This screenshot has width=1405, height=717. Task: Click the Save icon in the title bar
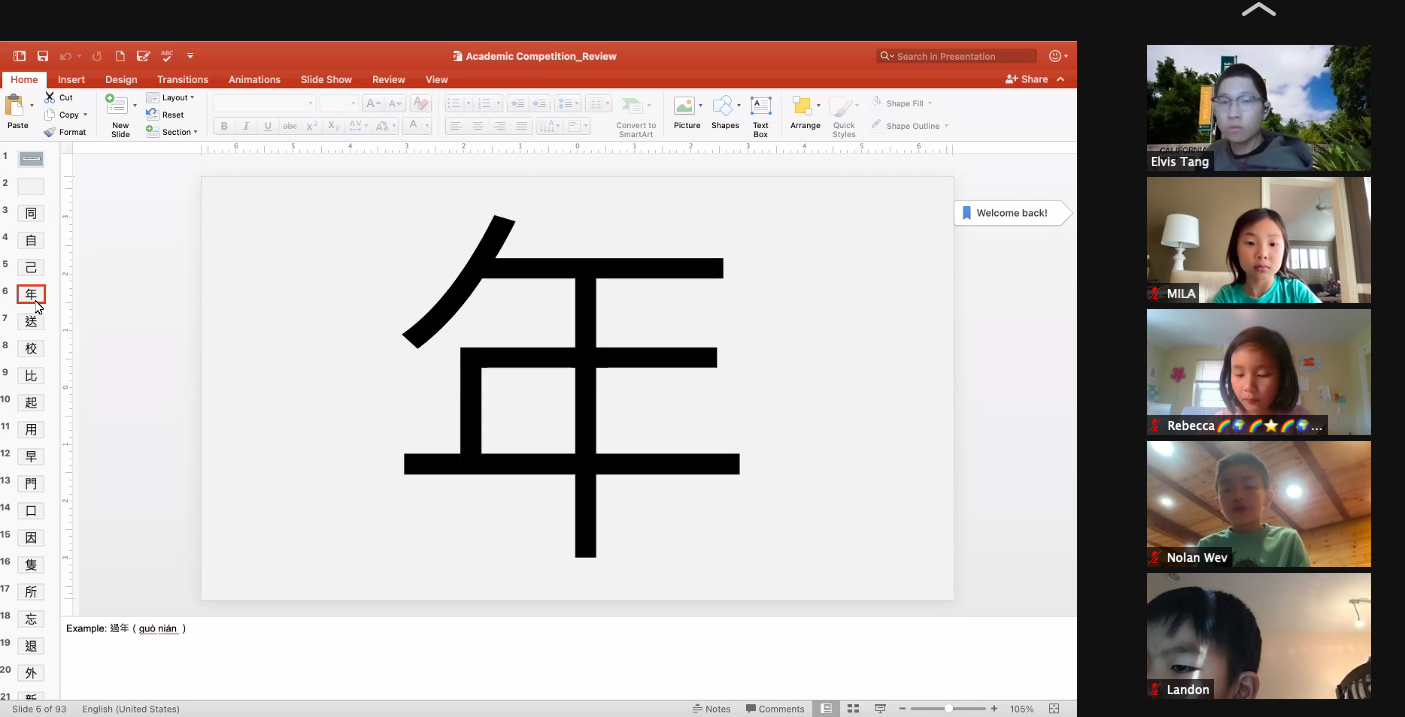(x=43, y=56)
